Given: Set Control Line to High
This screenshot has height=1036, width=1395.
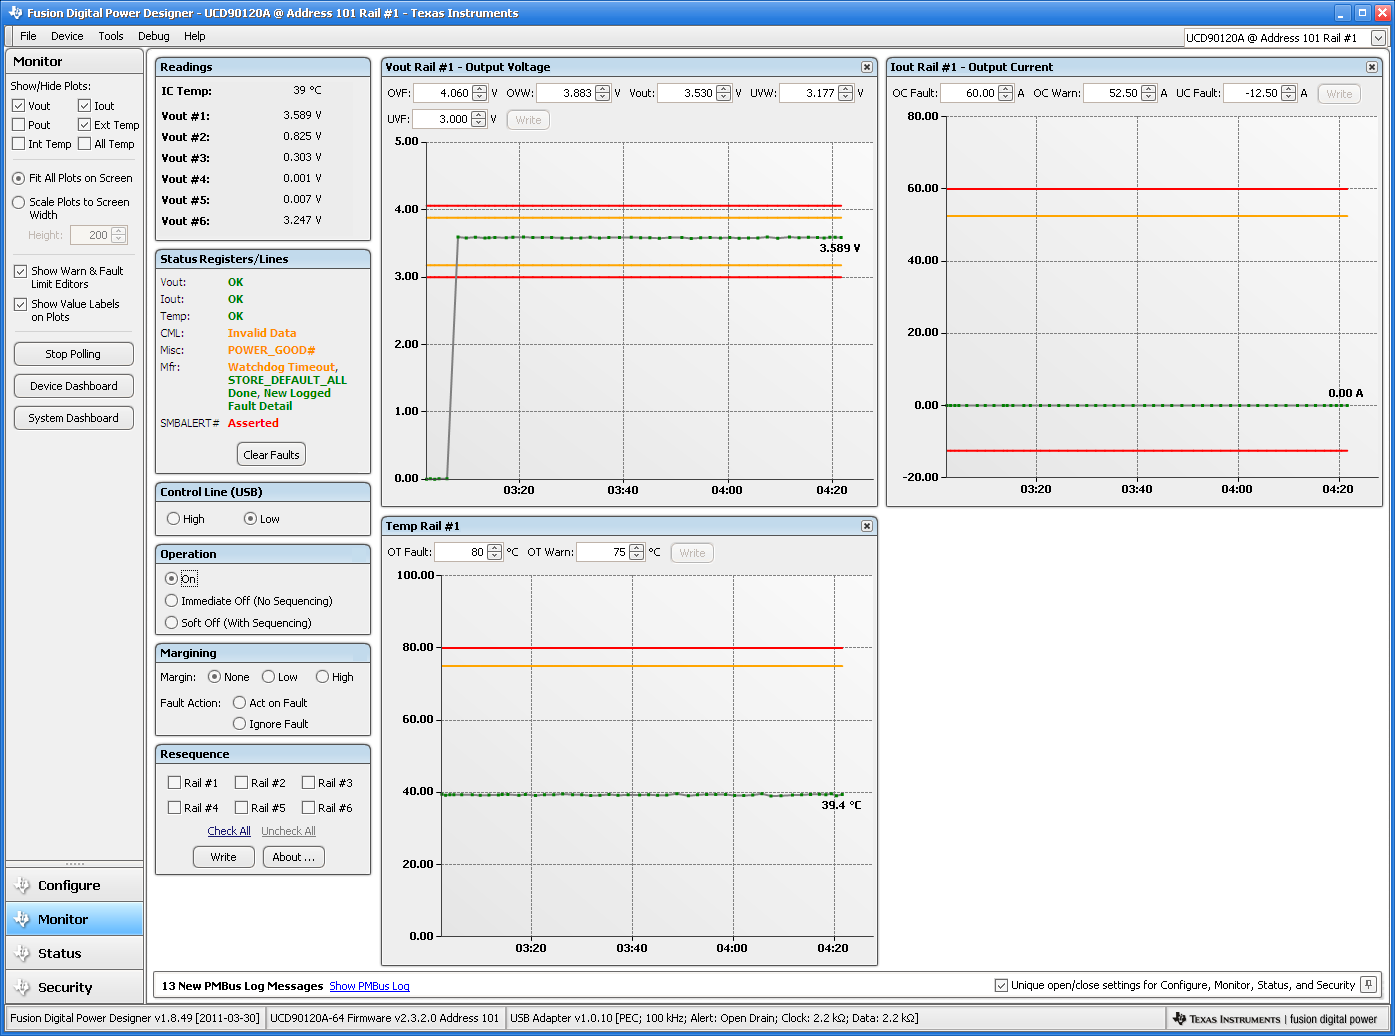Looking at the screenshot, I should 173,519.
